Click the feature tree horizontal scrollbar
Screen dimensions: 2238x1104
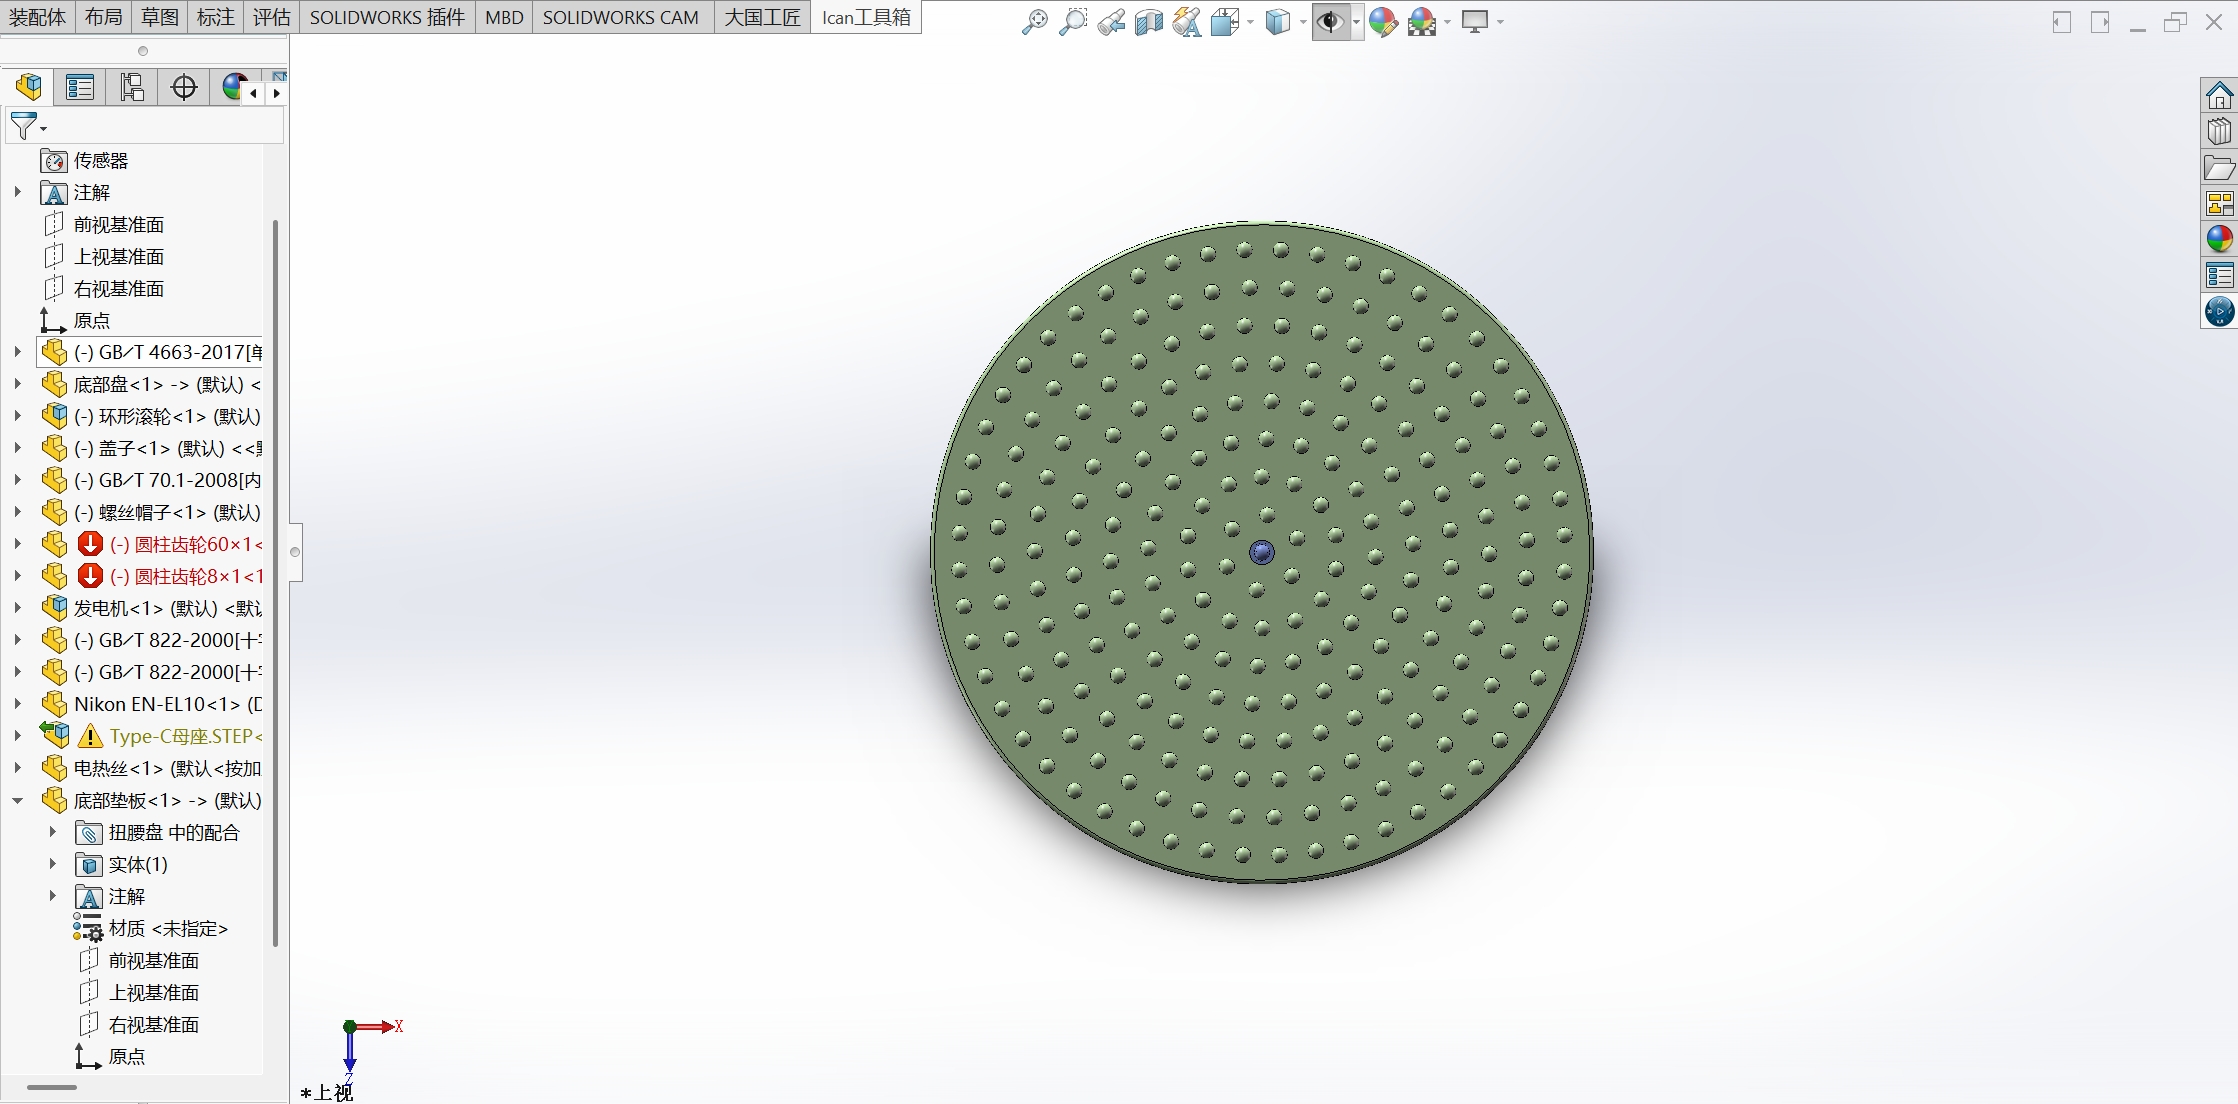[52, 1087]
